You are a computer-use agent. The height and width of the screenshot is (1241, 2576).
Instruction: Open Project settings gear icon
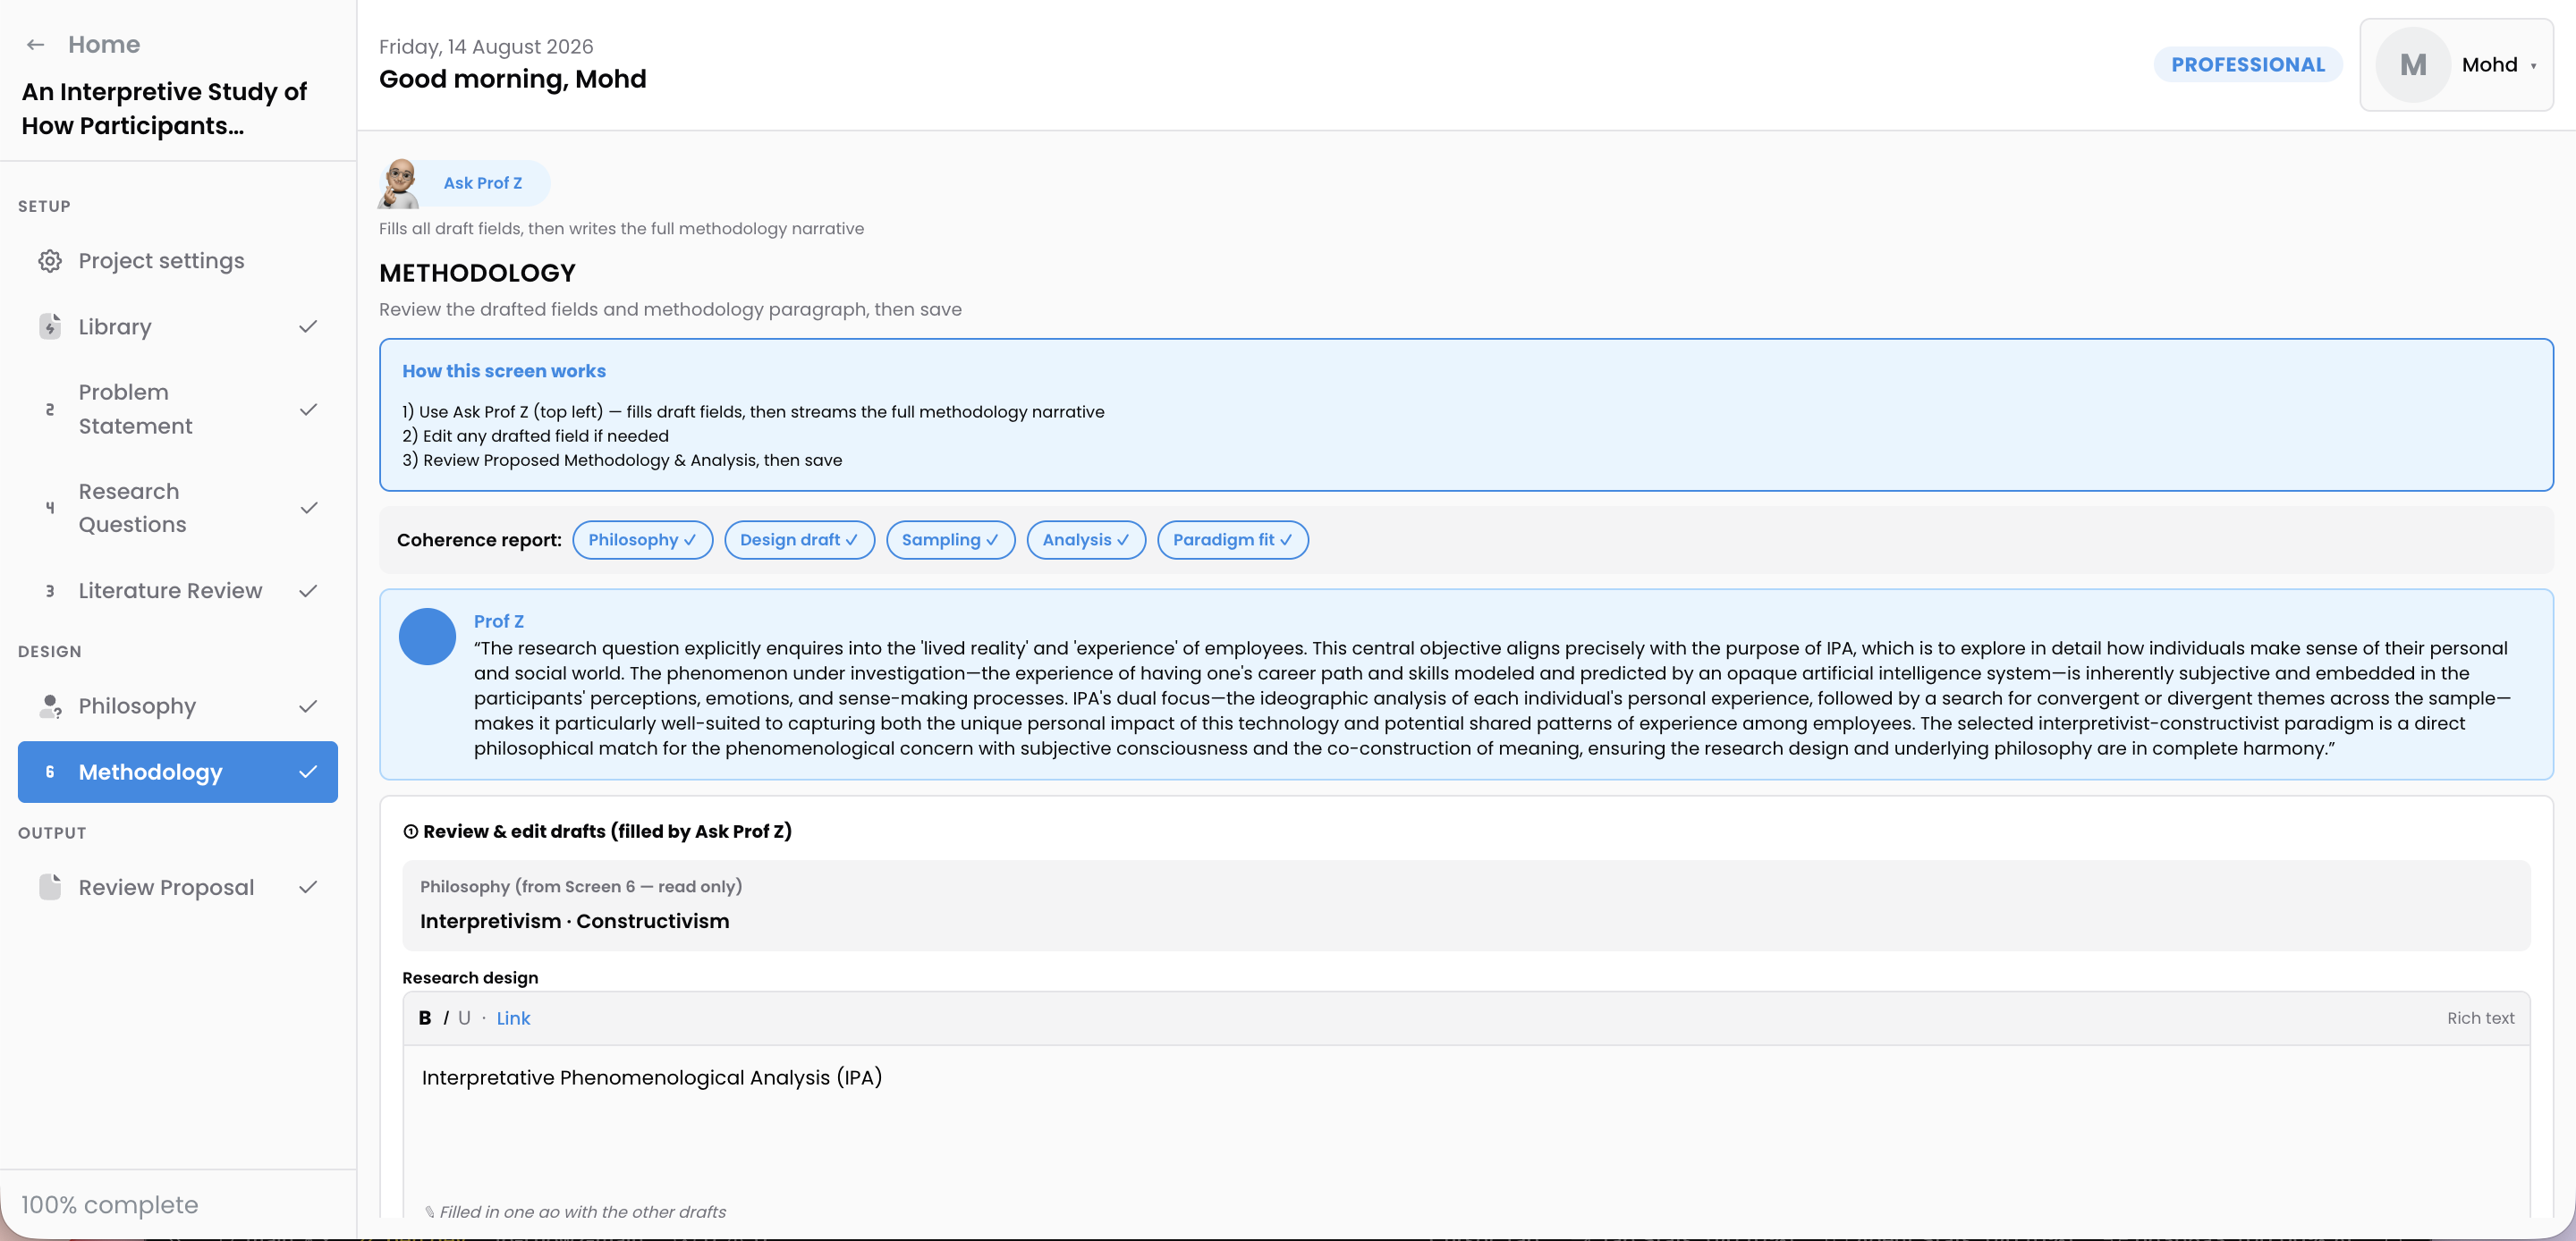click(x=50, y=261)
